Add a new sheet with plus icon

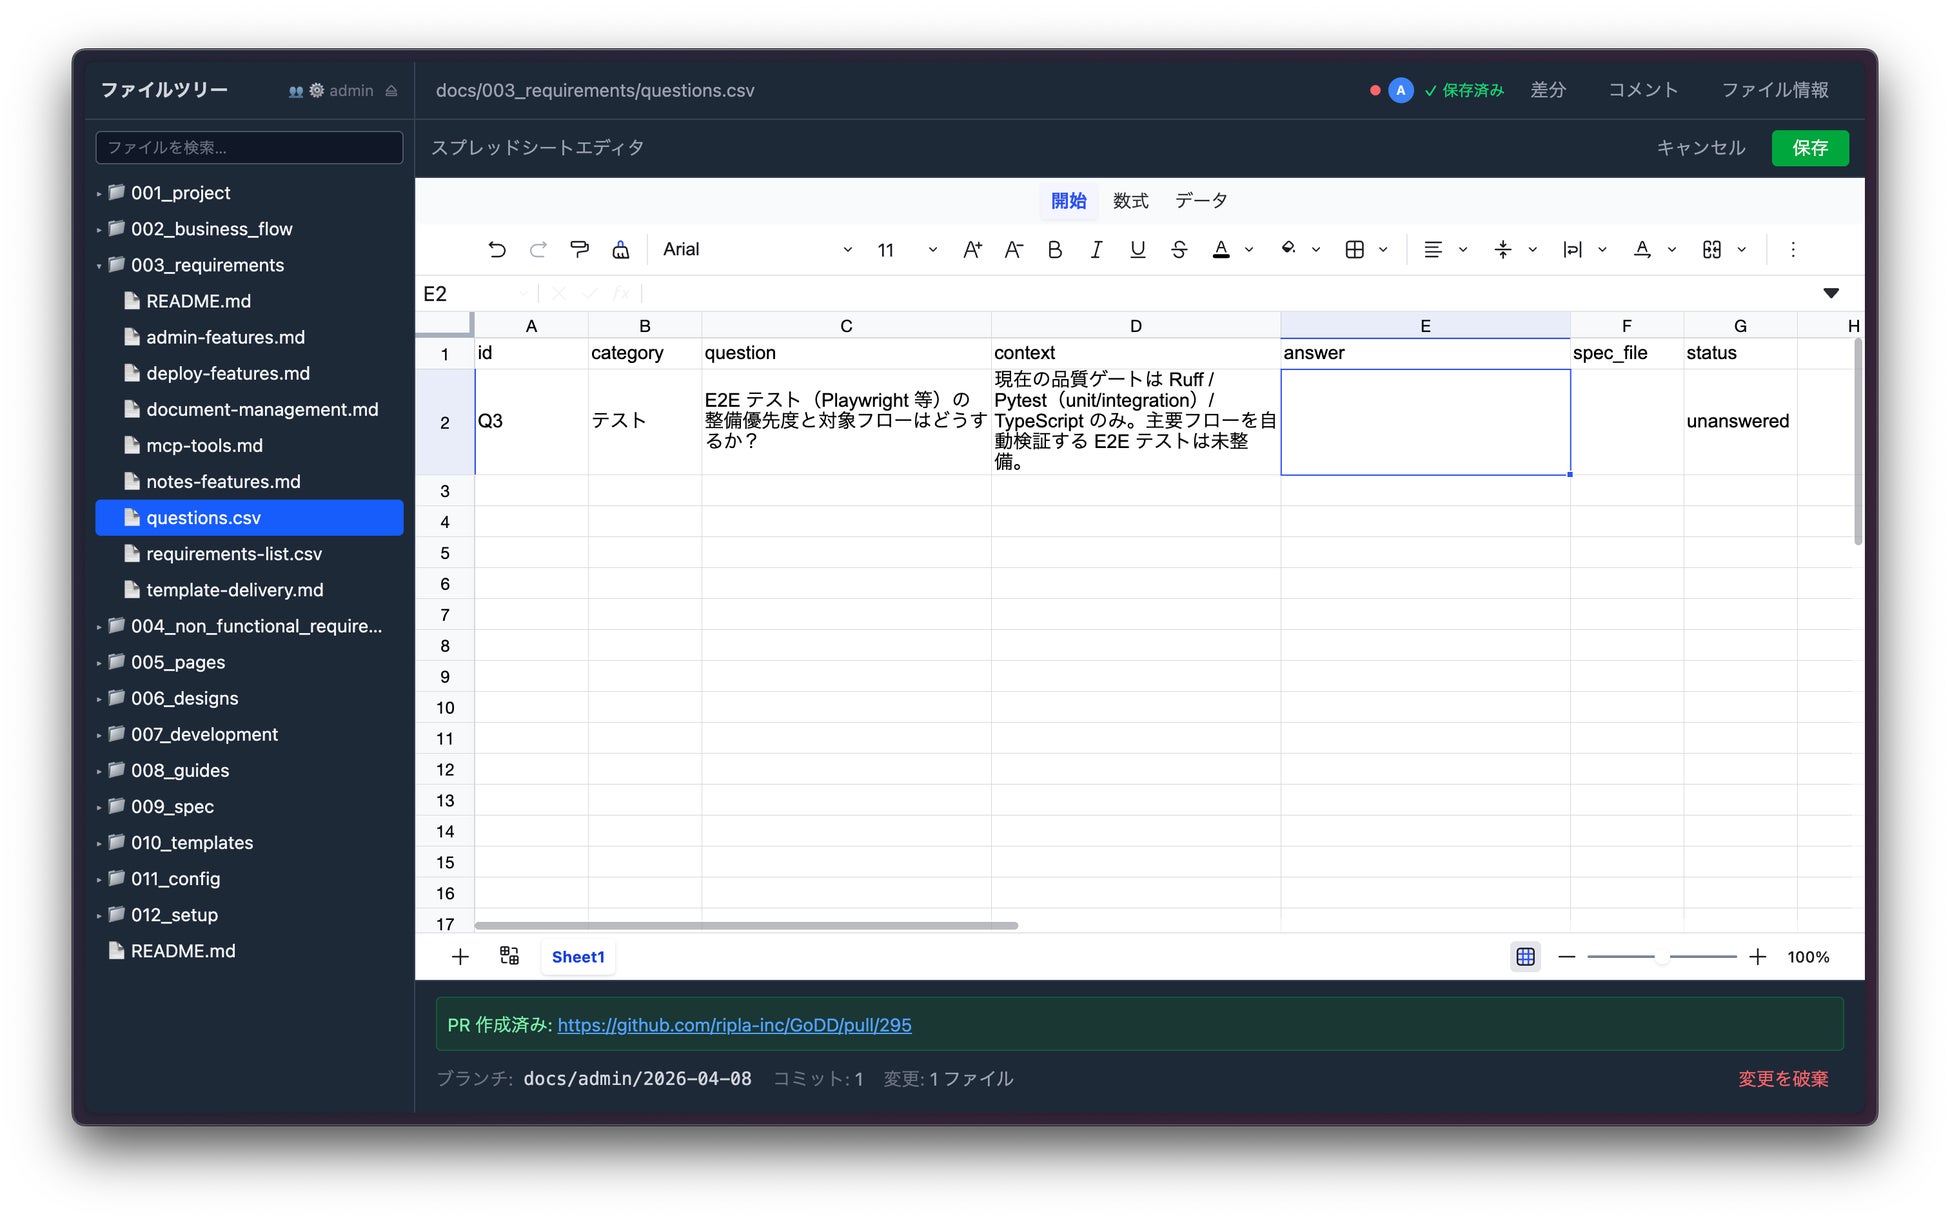(460, 957)
